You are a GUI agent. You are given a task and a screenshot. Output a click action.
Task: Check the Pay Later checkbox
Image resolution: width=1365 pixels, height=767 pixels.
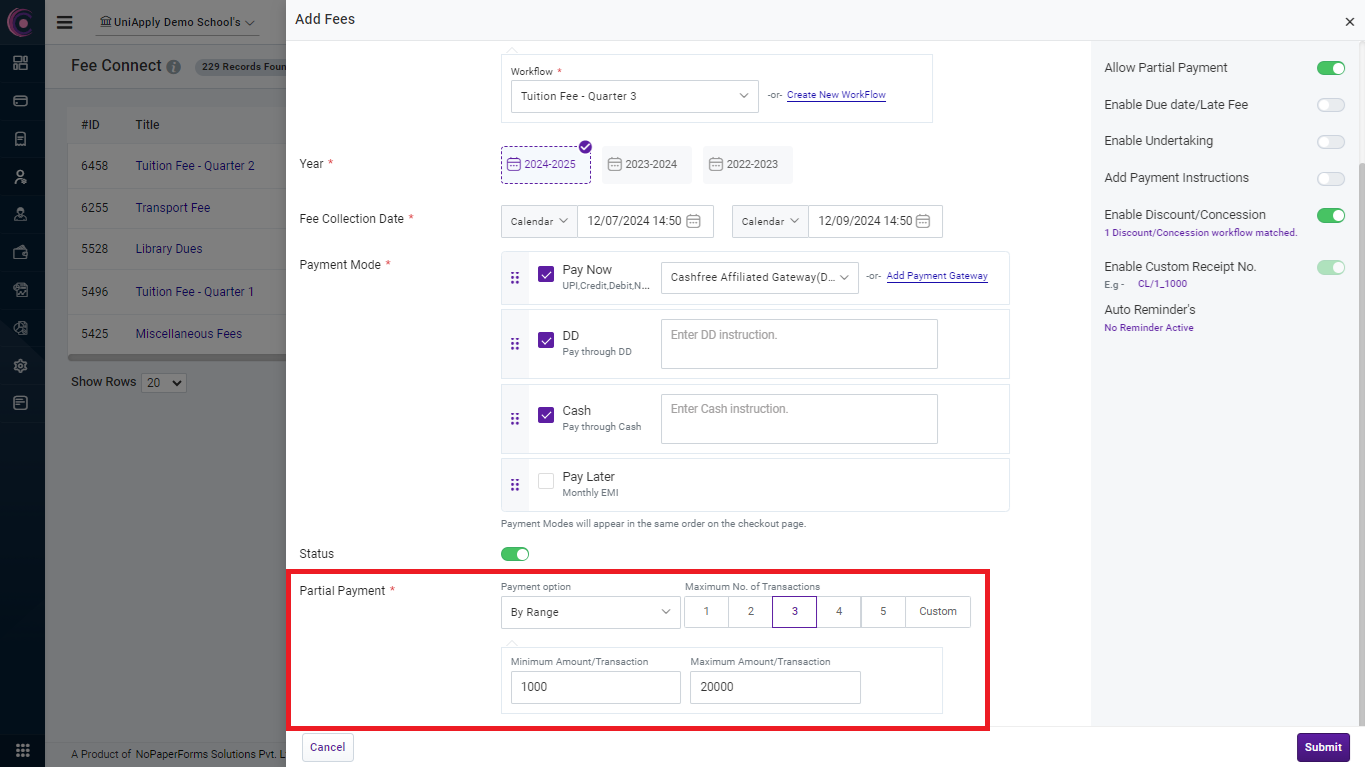tap(546, 481)
